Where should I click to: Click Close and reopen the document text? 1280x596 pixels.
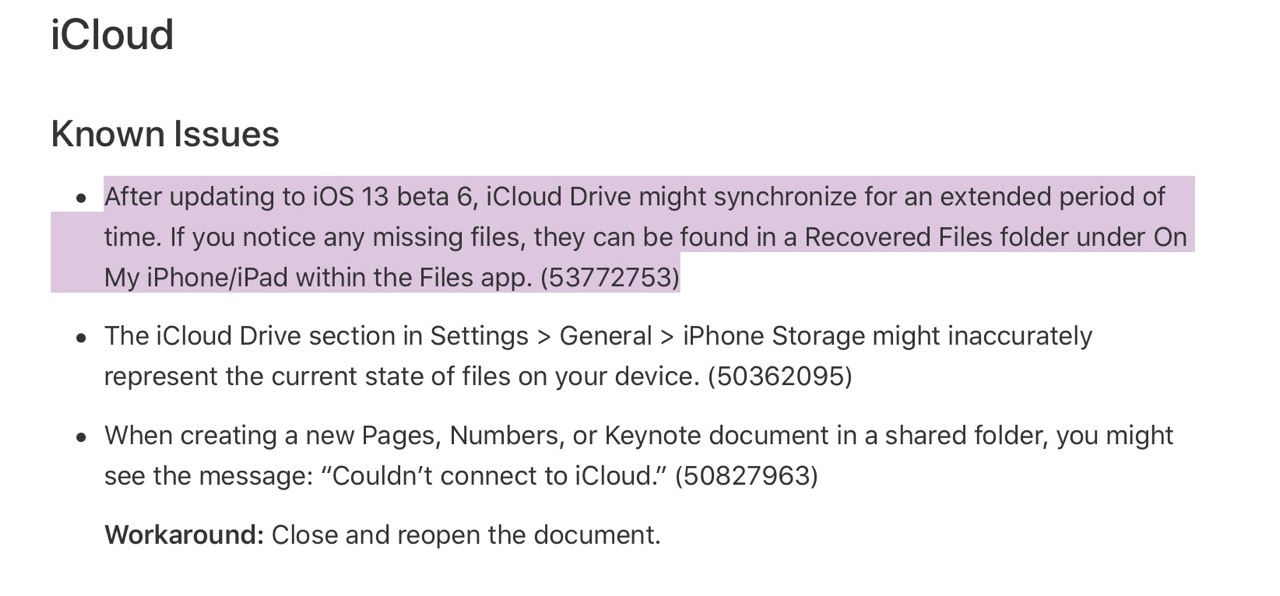[x=466, y=534]
